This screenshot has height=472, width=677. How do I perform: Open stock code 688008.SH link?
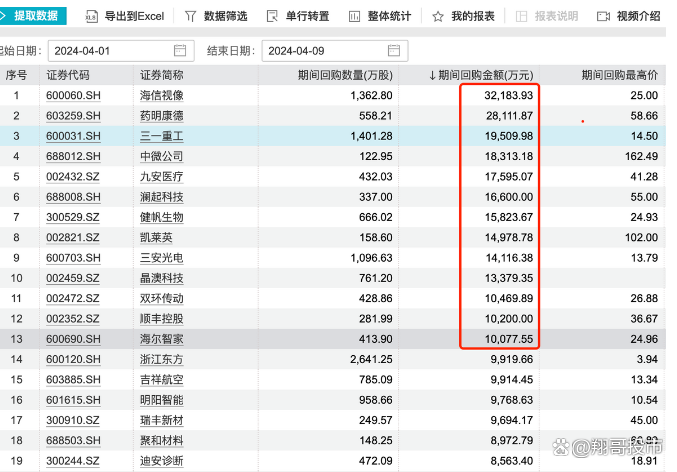[73, 197]
